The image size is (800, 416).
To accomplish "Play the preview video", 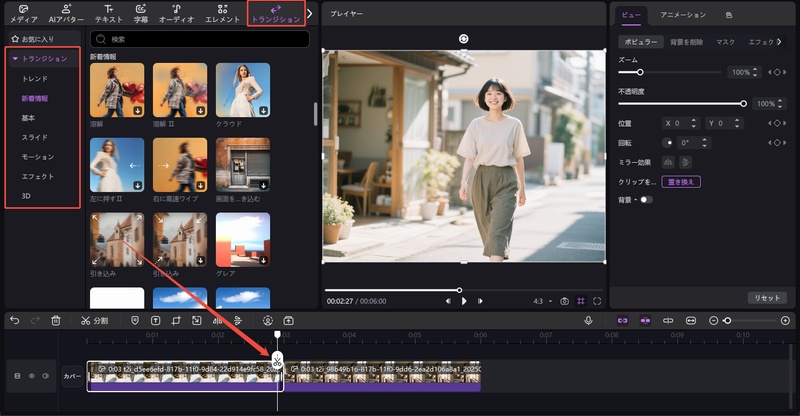I will pyautogui.click(x=464, y=301).
